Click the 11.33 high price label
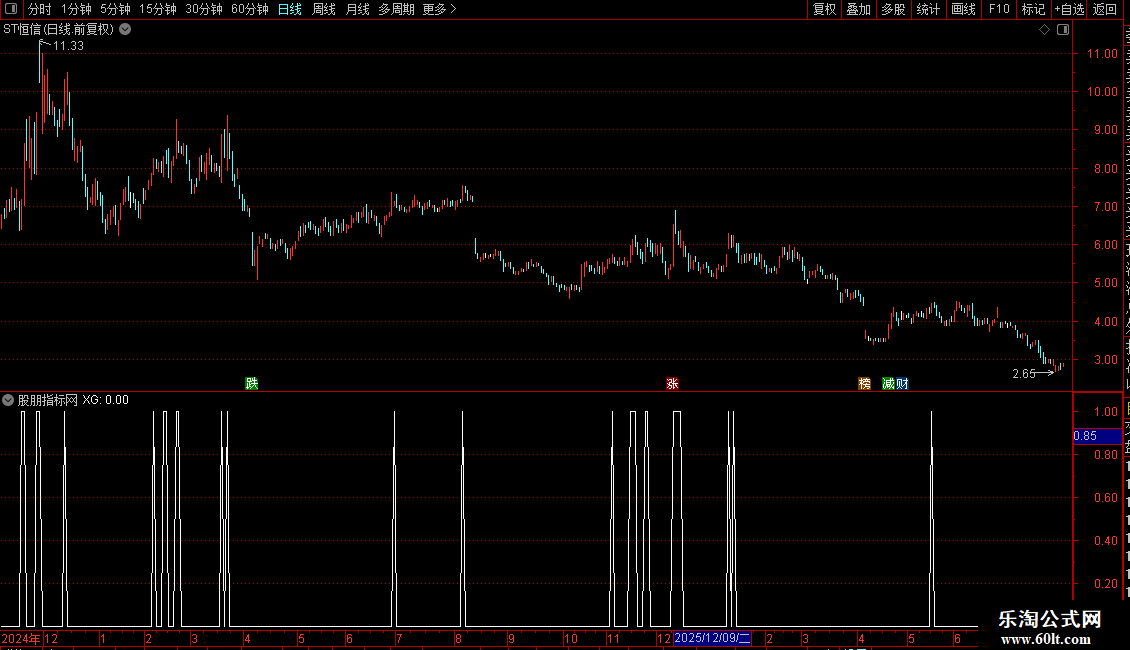This screenshot has width=1130, height=650. (68, 45)
